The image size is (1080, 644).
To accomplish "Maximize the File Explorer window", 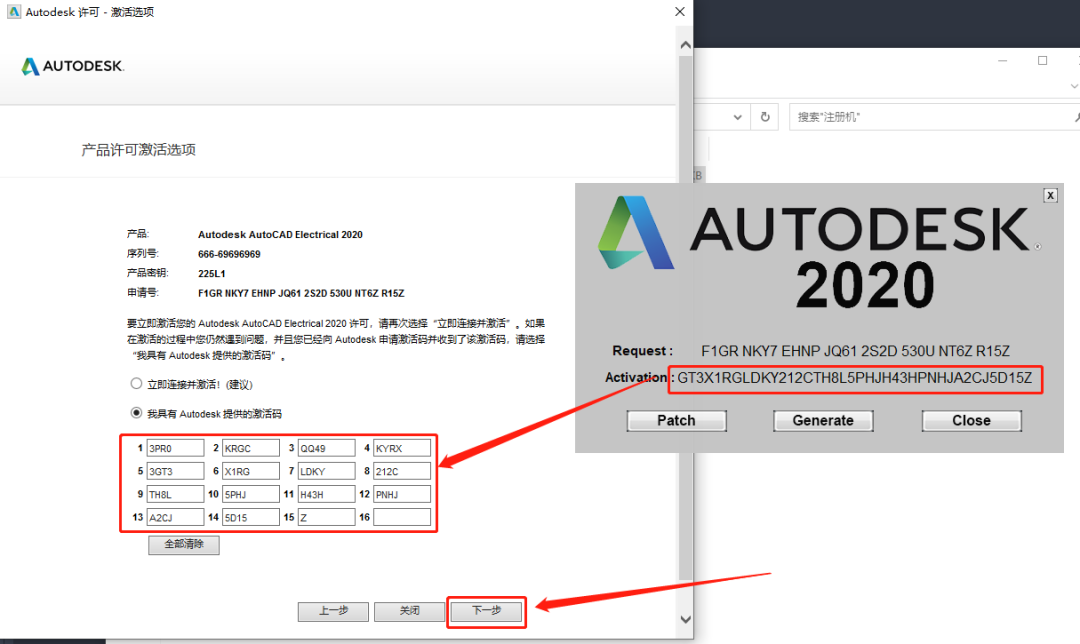I will (1042, 61).
